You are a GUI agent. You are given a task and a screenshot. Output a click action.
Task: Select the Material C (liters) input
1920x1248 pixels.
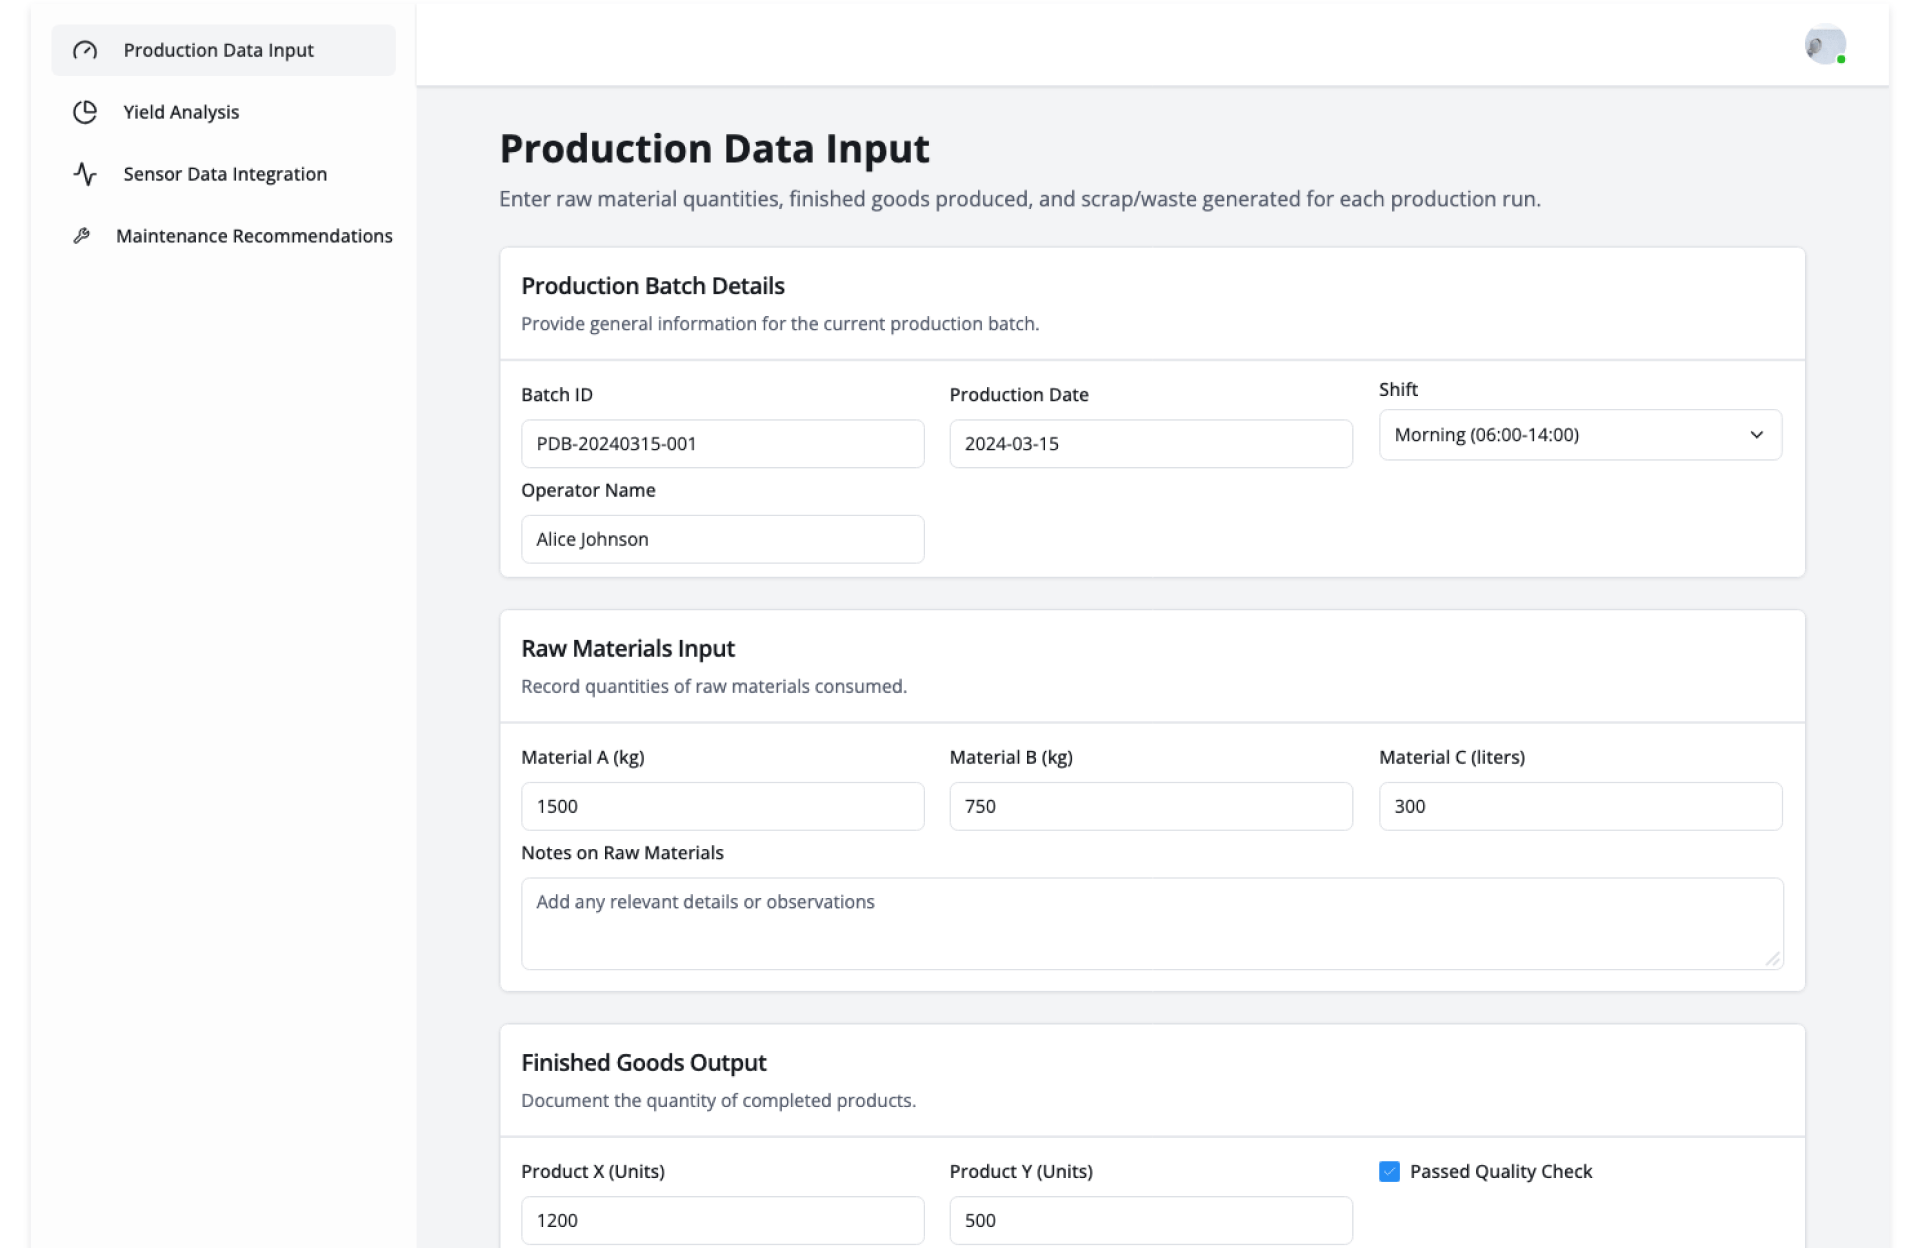(x=1580, y=806)
